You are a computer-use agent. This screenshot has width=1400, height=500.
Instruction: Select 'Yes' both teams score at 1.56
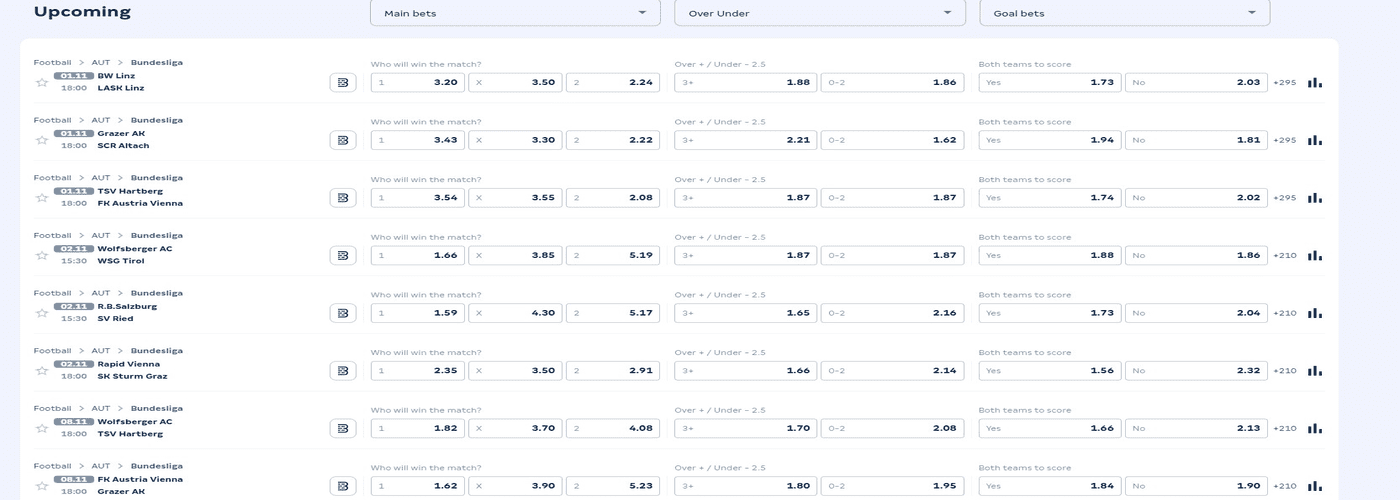[1049, 370]
